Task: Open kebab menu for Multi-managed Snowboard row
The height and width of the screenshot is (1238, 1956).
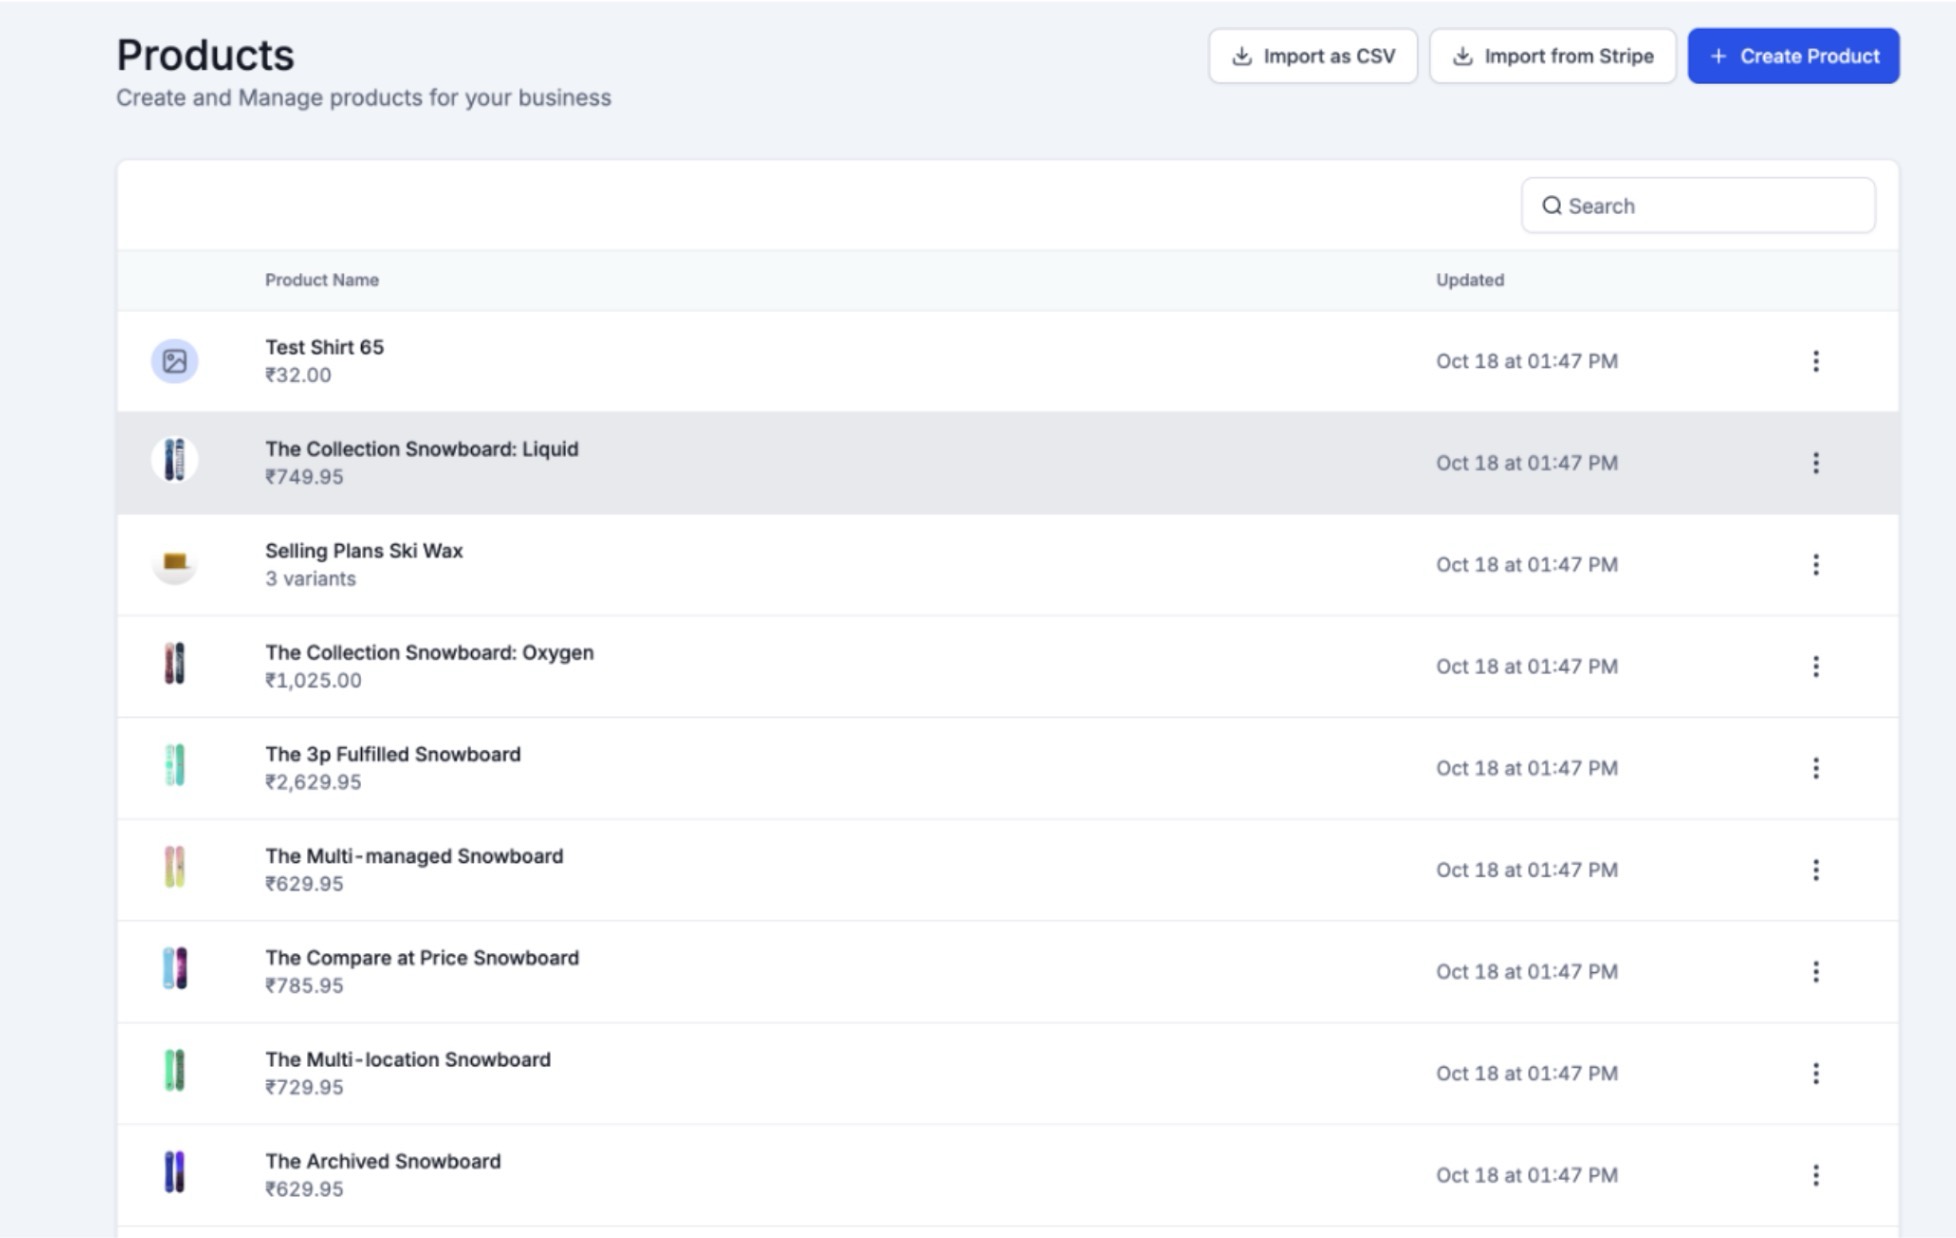Action: point(1815,870)
